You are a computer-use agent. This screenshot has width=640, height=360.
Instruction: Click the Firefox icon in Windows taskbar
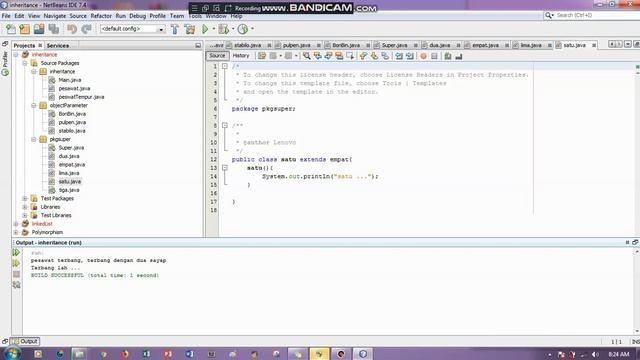click(124, 354)
